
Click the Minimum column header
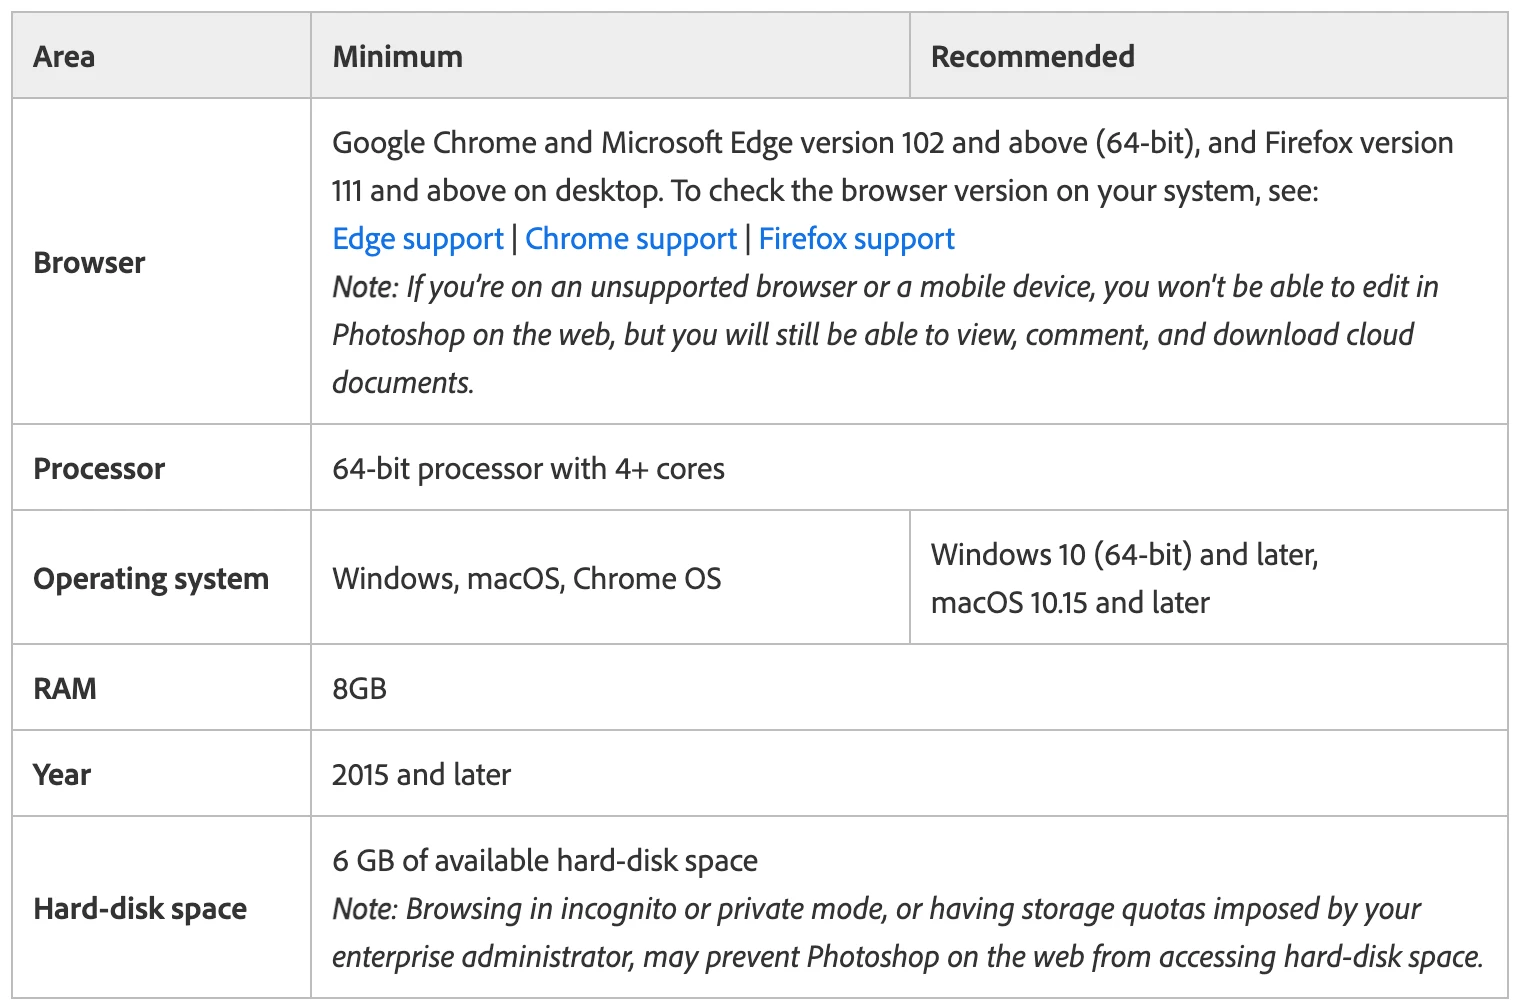point(397,57)
